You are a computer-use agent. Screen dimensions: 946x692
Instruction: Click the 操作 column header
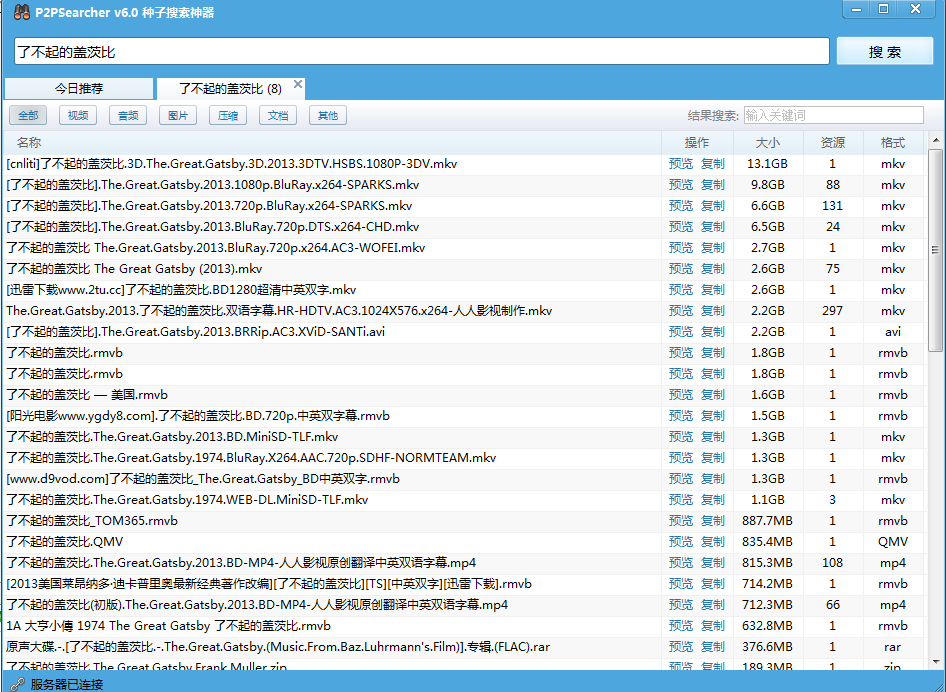[x=697, y=142]
